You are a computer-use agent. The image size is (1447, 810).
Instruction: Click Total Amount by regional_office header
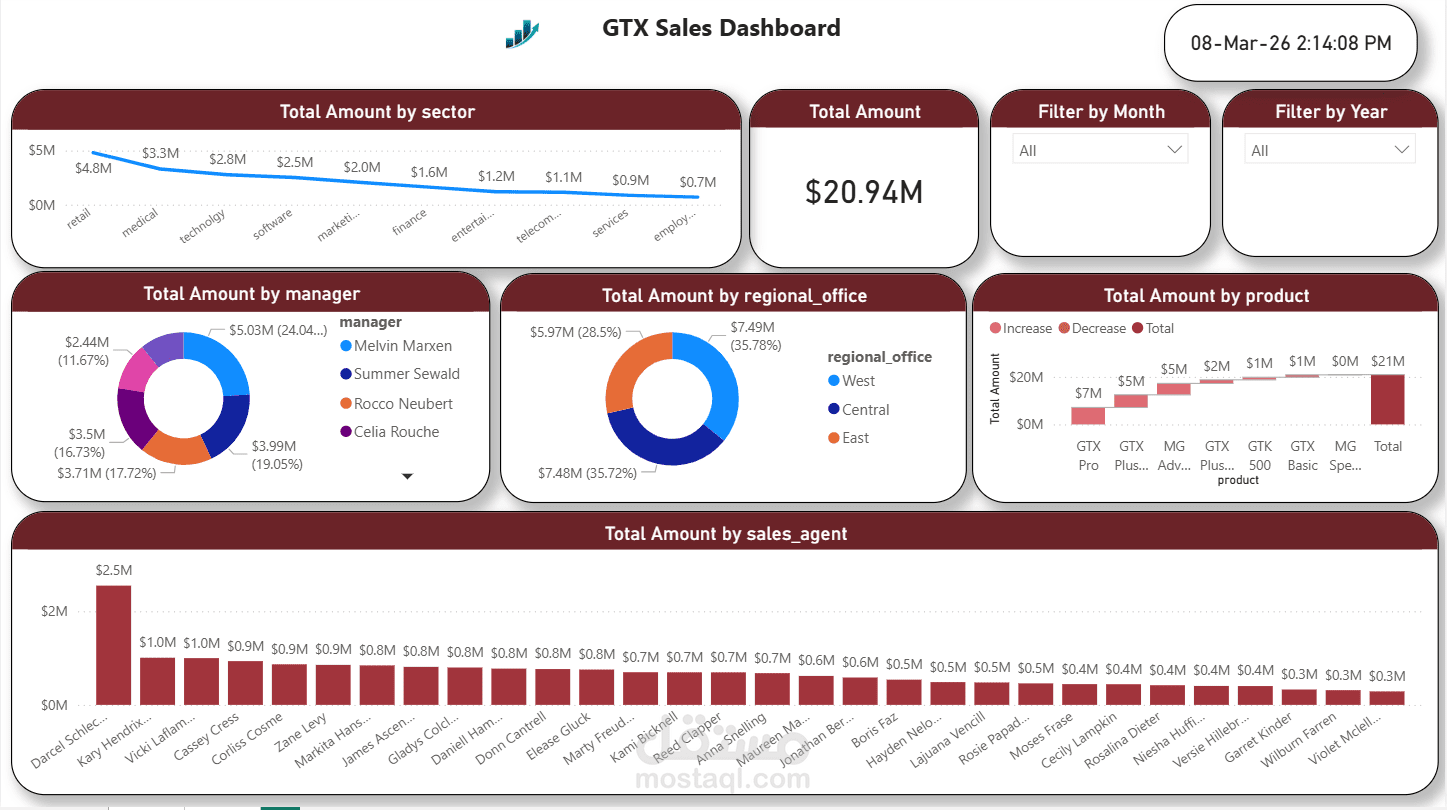coord(735,295)
